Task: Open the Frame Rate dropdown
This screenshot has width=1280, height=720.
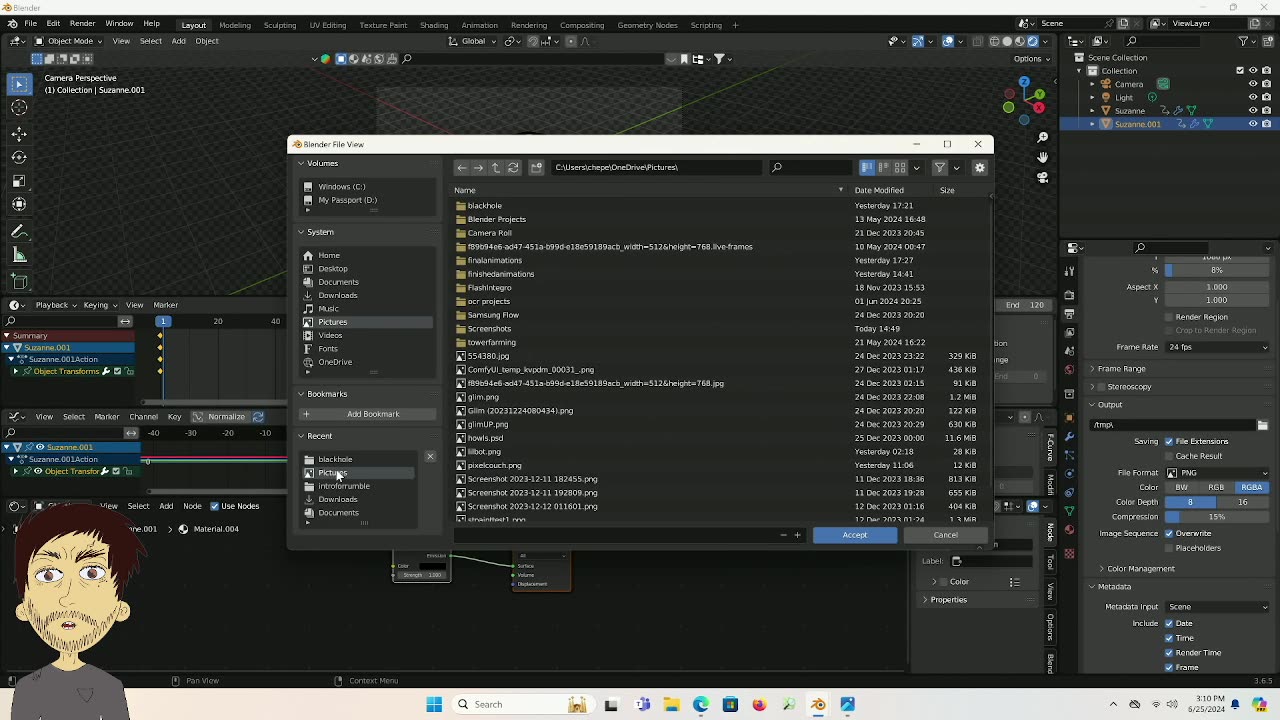Action: pyautogui.click(x=1218, y=347)
